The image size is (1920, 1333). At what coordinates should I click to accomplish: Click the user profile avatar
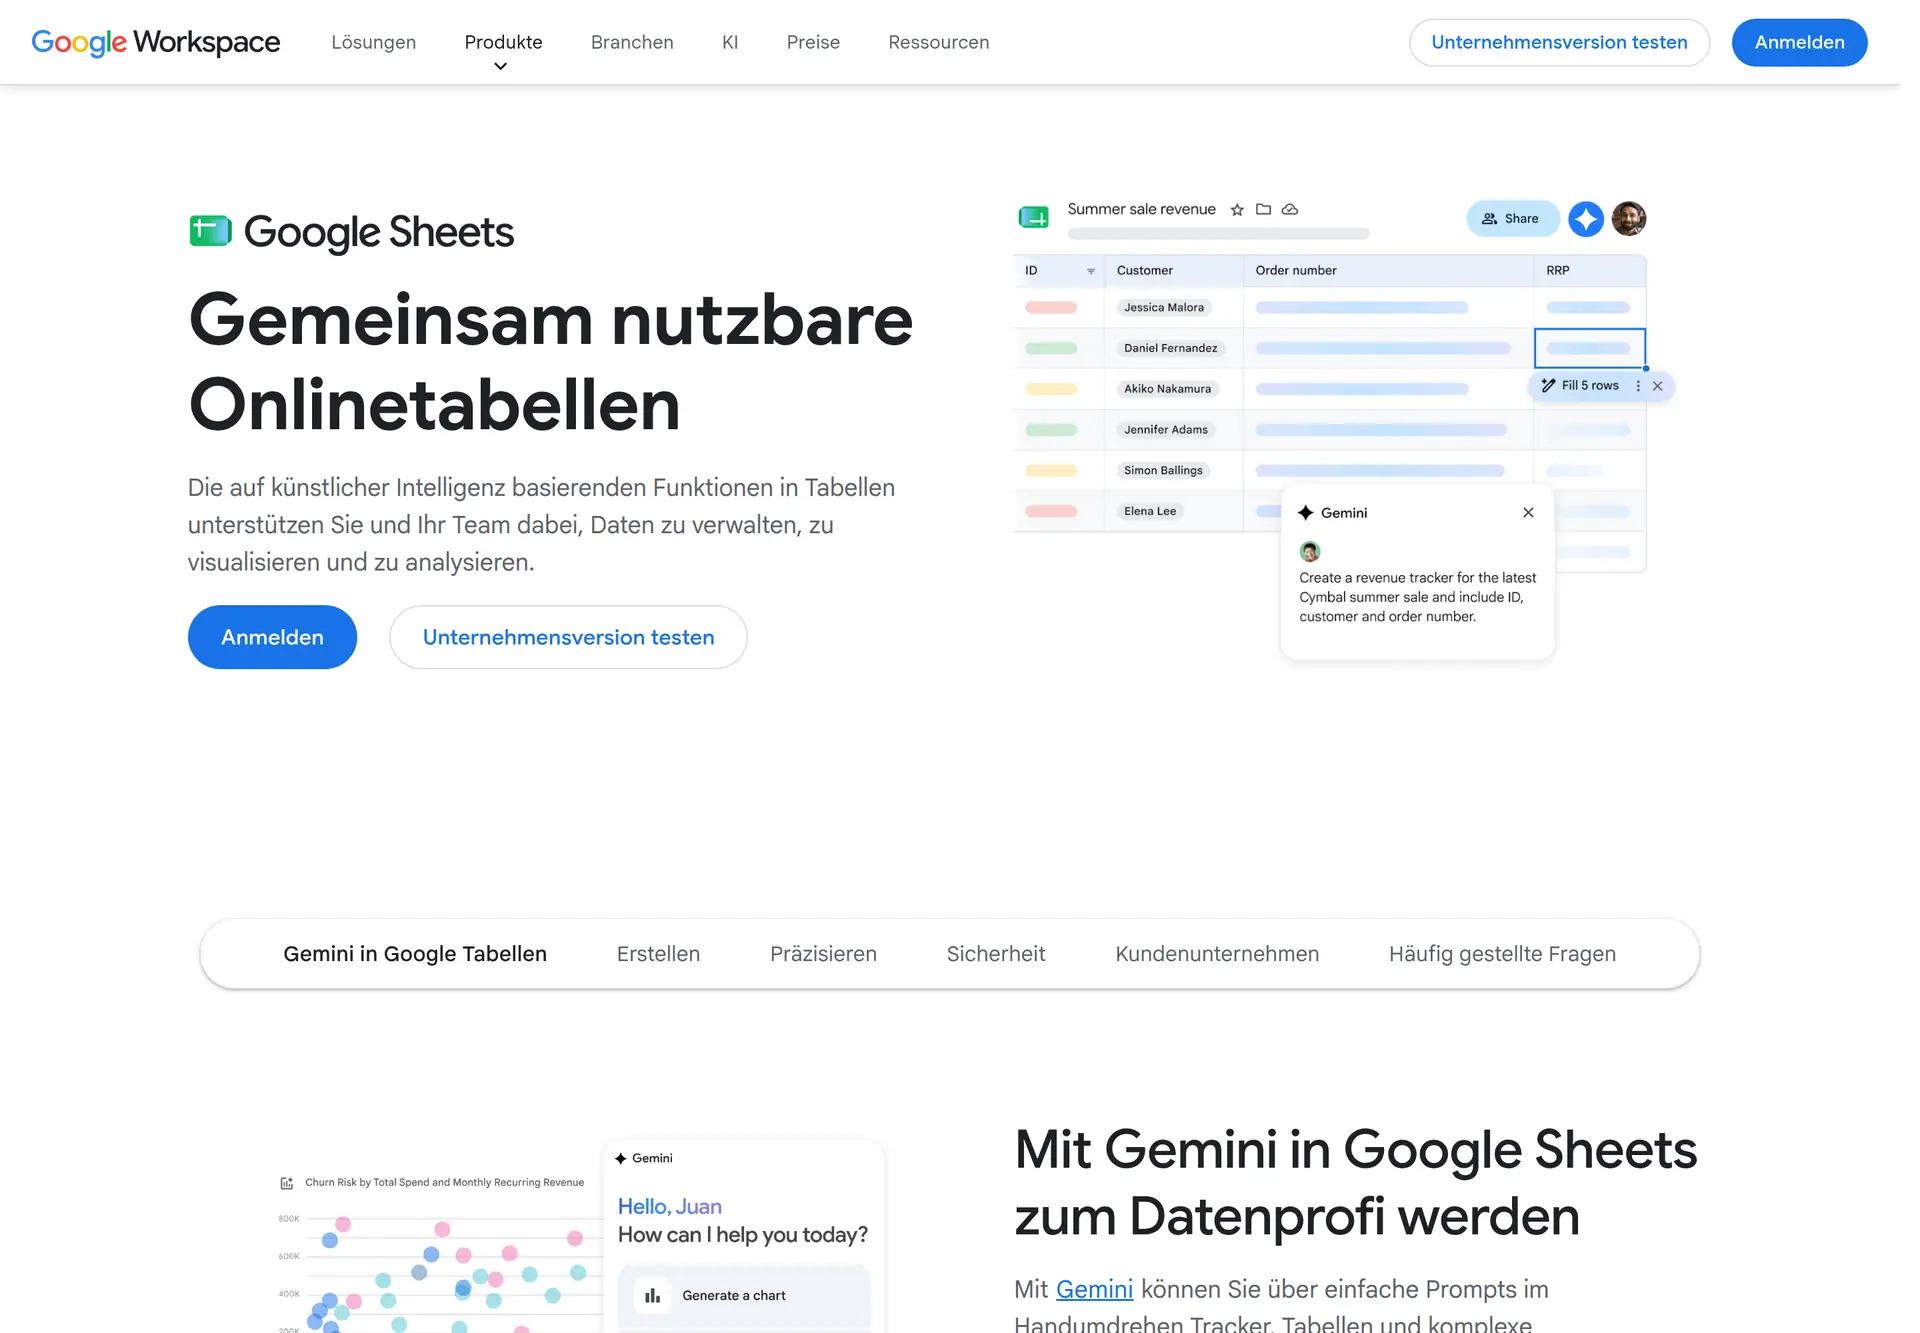tap(1629, 218)
